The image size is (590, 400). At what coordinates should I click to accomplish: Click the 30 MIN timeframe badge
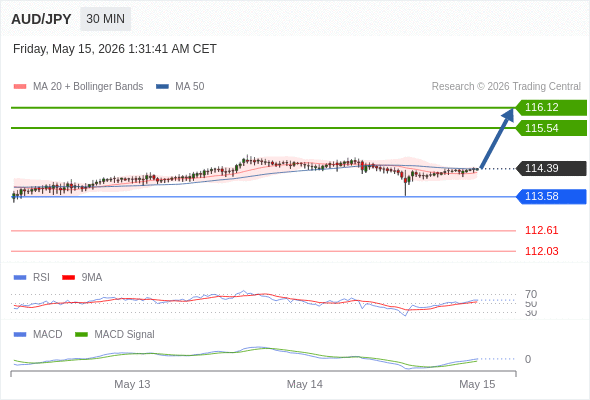(x=105, y=19)
